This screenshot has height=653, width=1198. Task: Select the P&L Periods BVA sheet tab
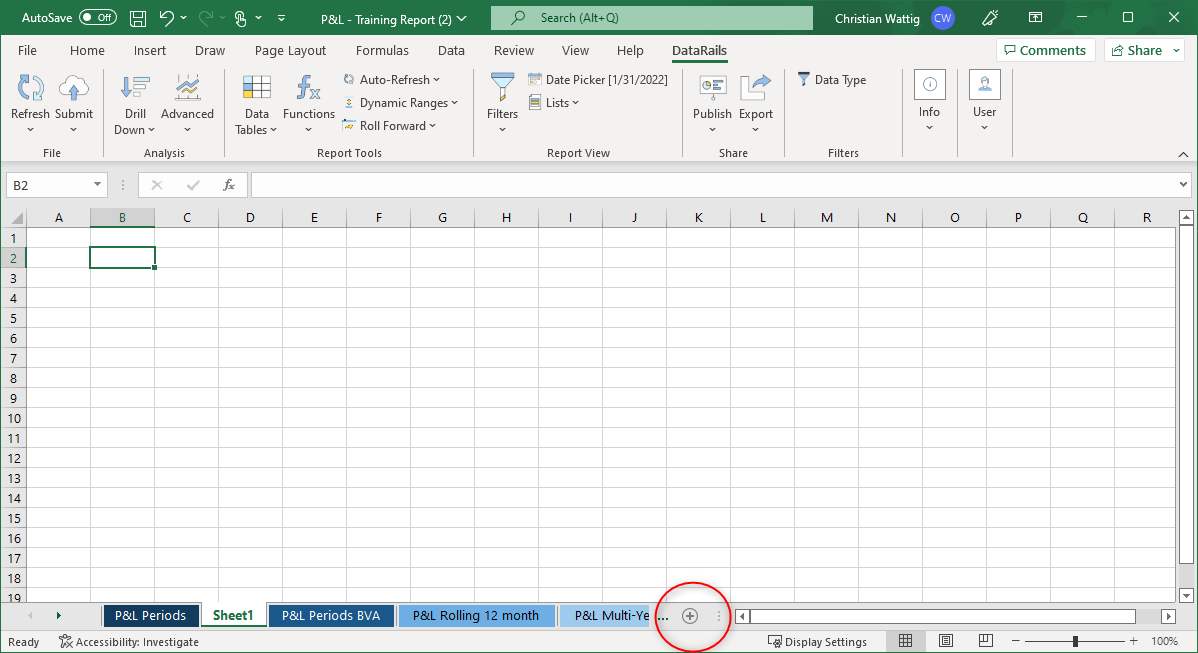coord(331,616)
